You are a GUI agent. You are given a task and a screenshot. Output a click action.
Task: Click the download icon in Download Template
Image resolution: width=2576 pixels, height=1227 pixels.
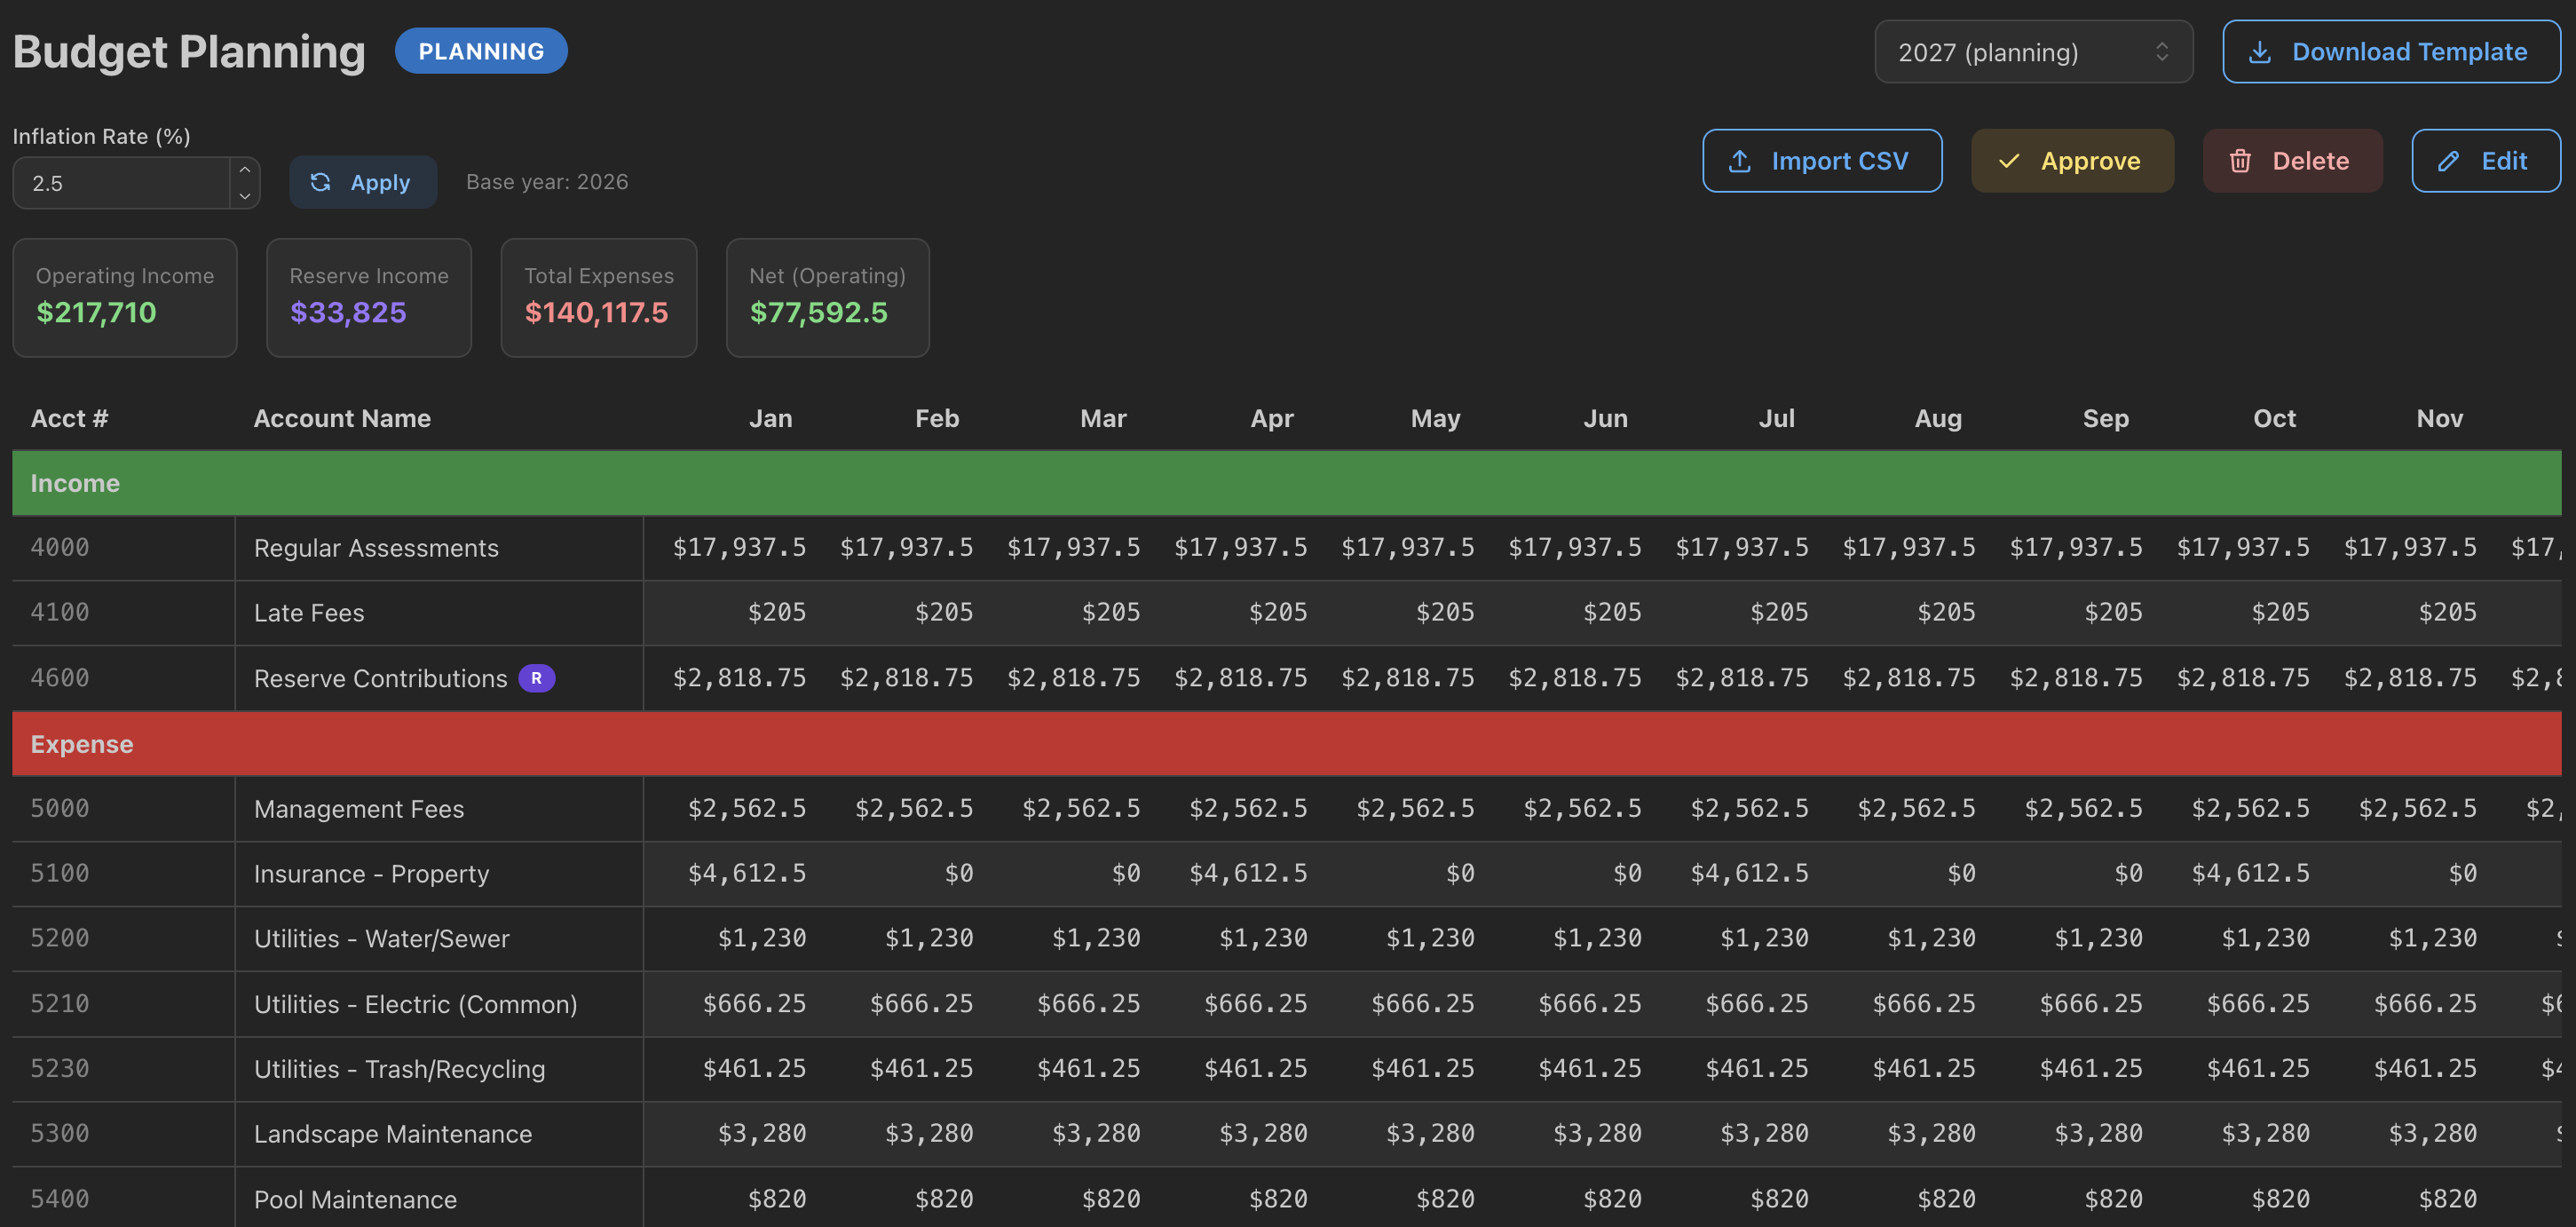coord(2259,52)
